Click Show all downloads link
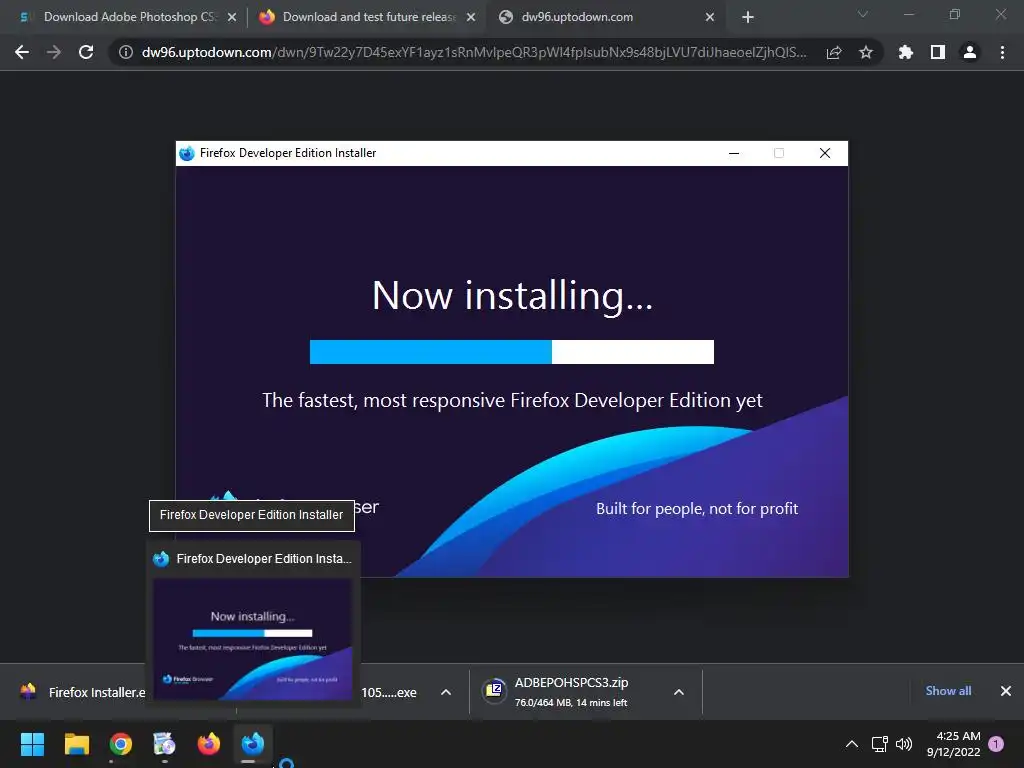1024x768 pixels. pos(948,691)
